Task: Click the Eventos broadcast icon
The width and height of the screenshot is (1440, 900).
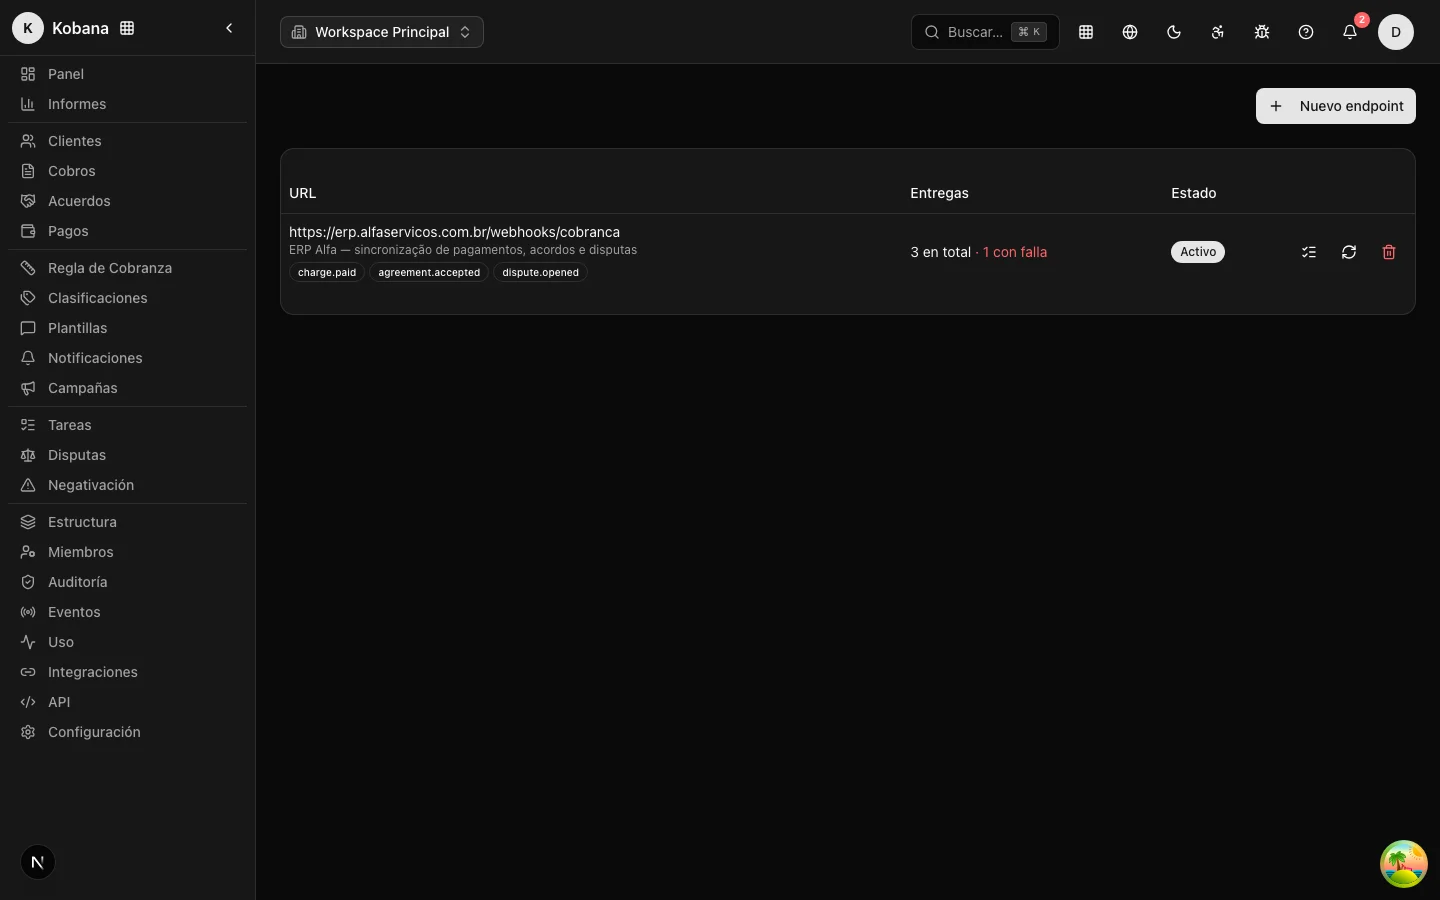Action: [x=28, y=612]
